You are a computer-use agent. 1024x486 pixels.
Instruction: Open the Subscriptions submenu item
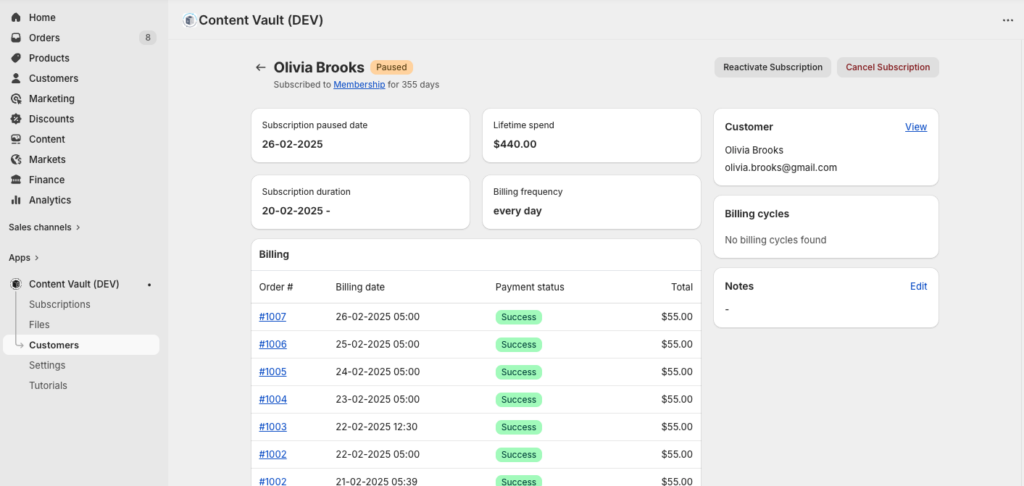pos(60,304)
